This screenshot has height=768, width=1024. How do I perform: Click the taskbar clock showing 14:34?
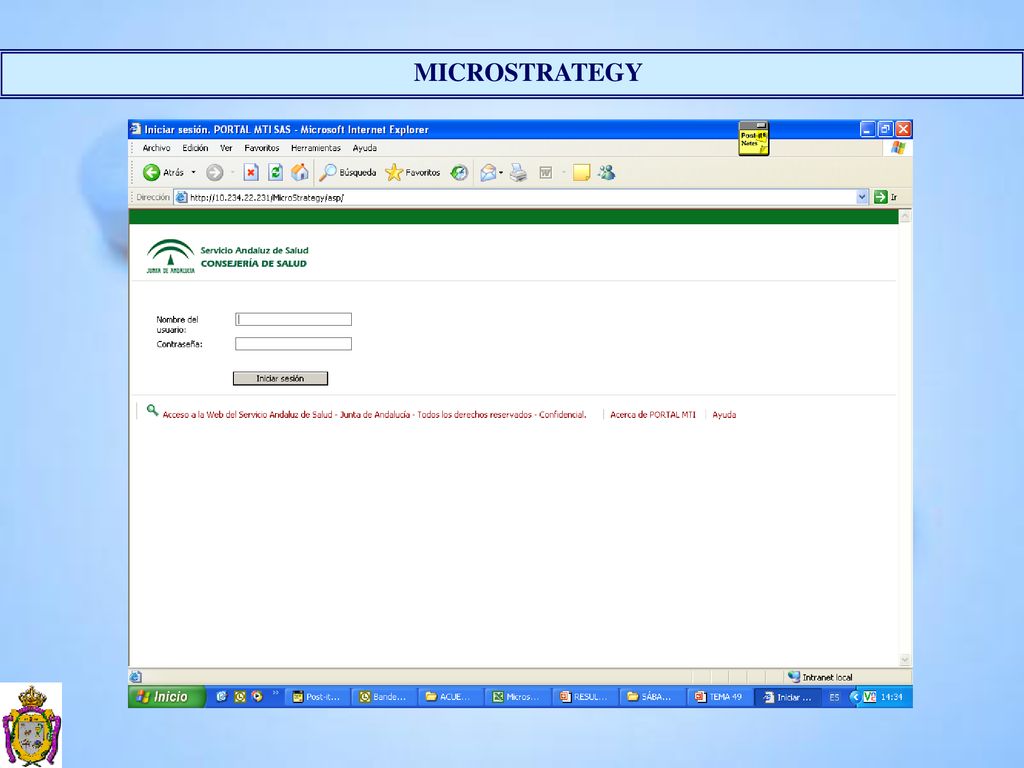(x=891, y=697)
